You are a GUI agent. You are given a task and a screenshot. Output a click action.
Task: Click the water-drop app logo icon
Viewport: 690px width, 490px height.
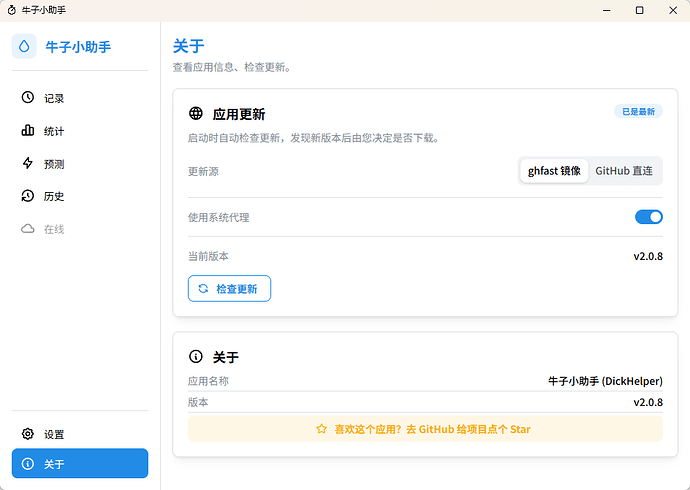[x=24, y=46]
